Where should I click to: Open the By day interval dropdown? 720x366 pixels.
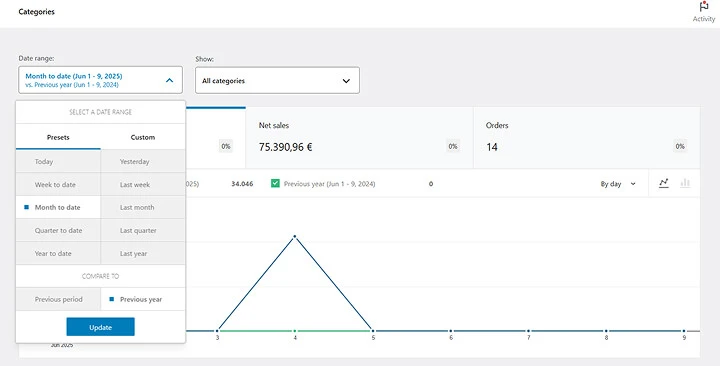click(x=618, y=184)
